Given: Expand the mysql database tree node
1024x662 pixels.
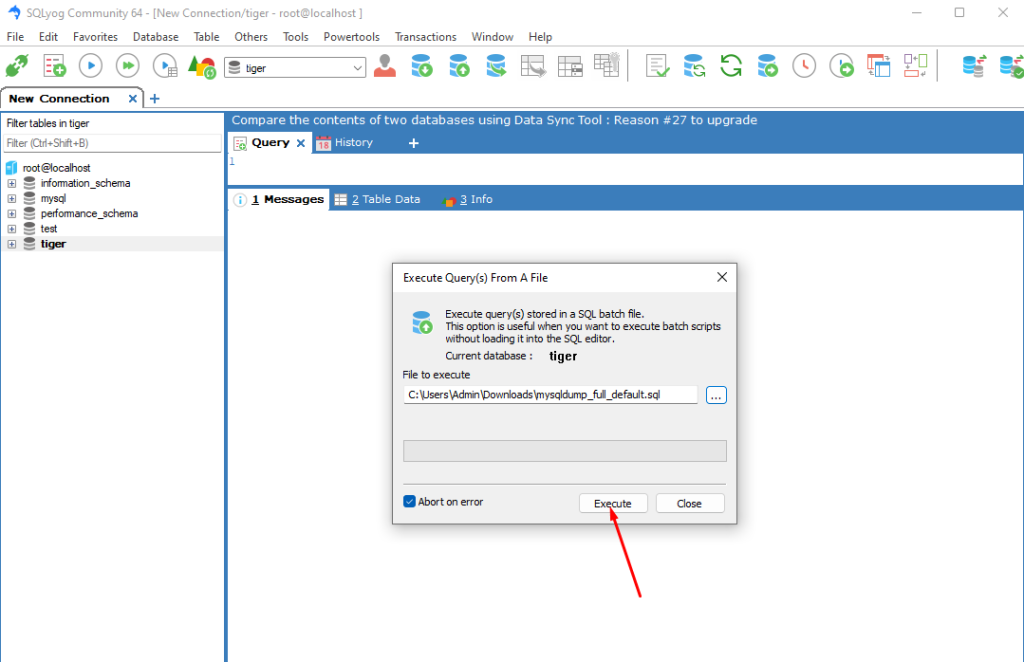Looking at the screenshot, I should coord(12,199).
